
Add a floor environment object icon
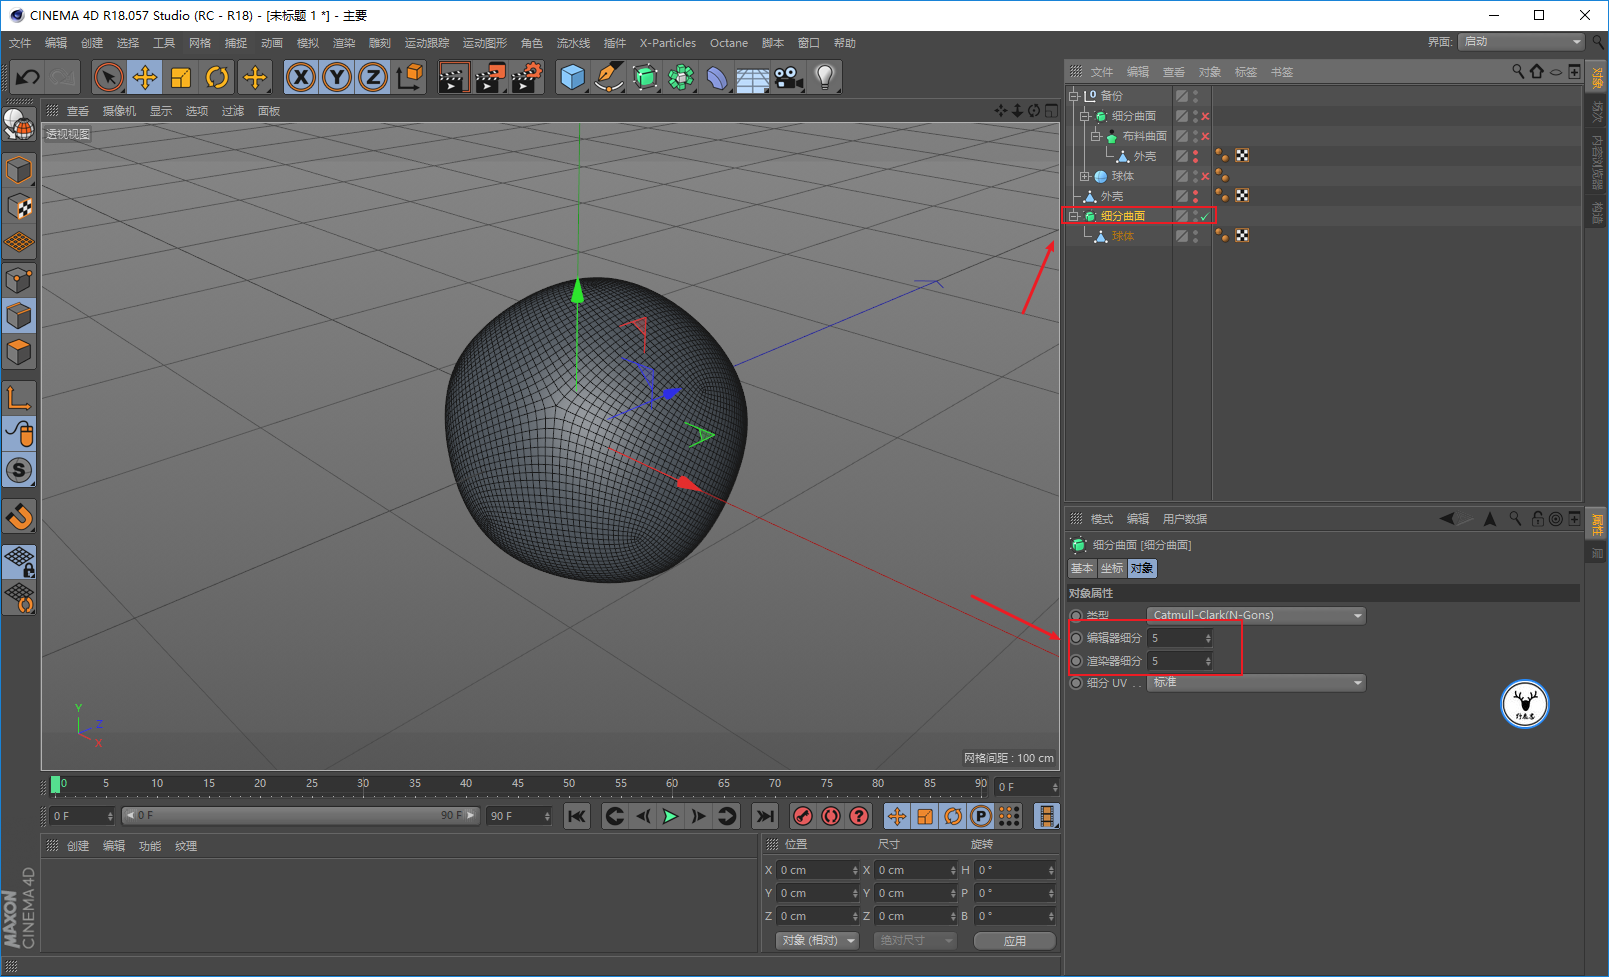coord(752,77)
